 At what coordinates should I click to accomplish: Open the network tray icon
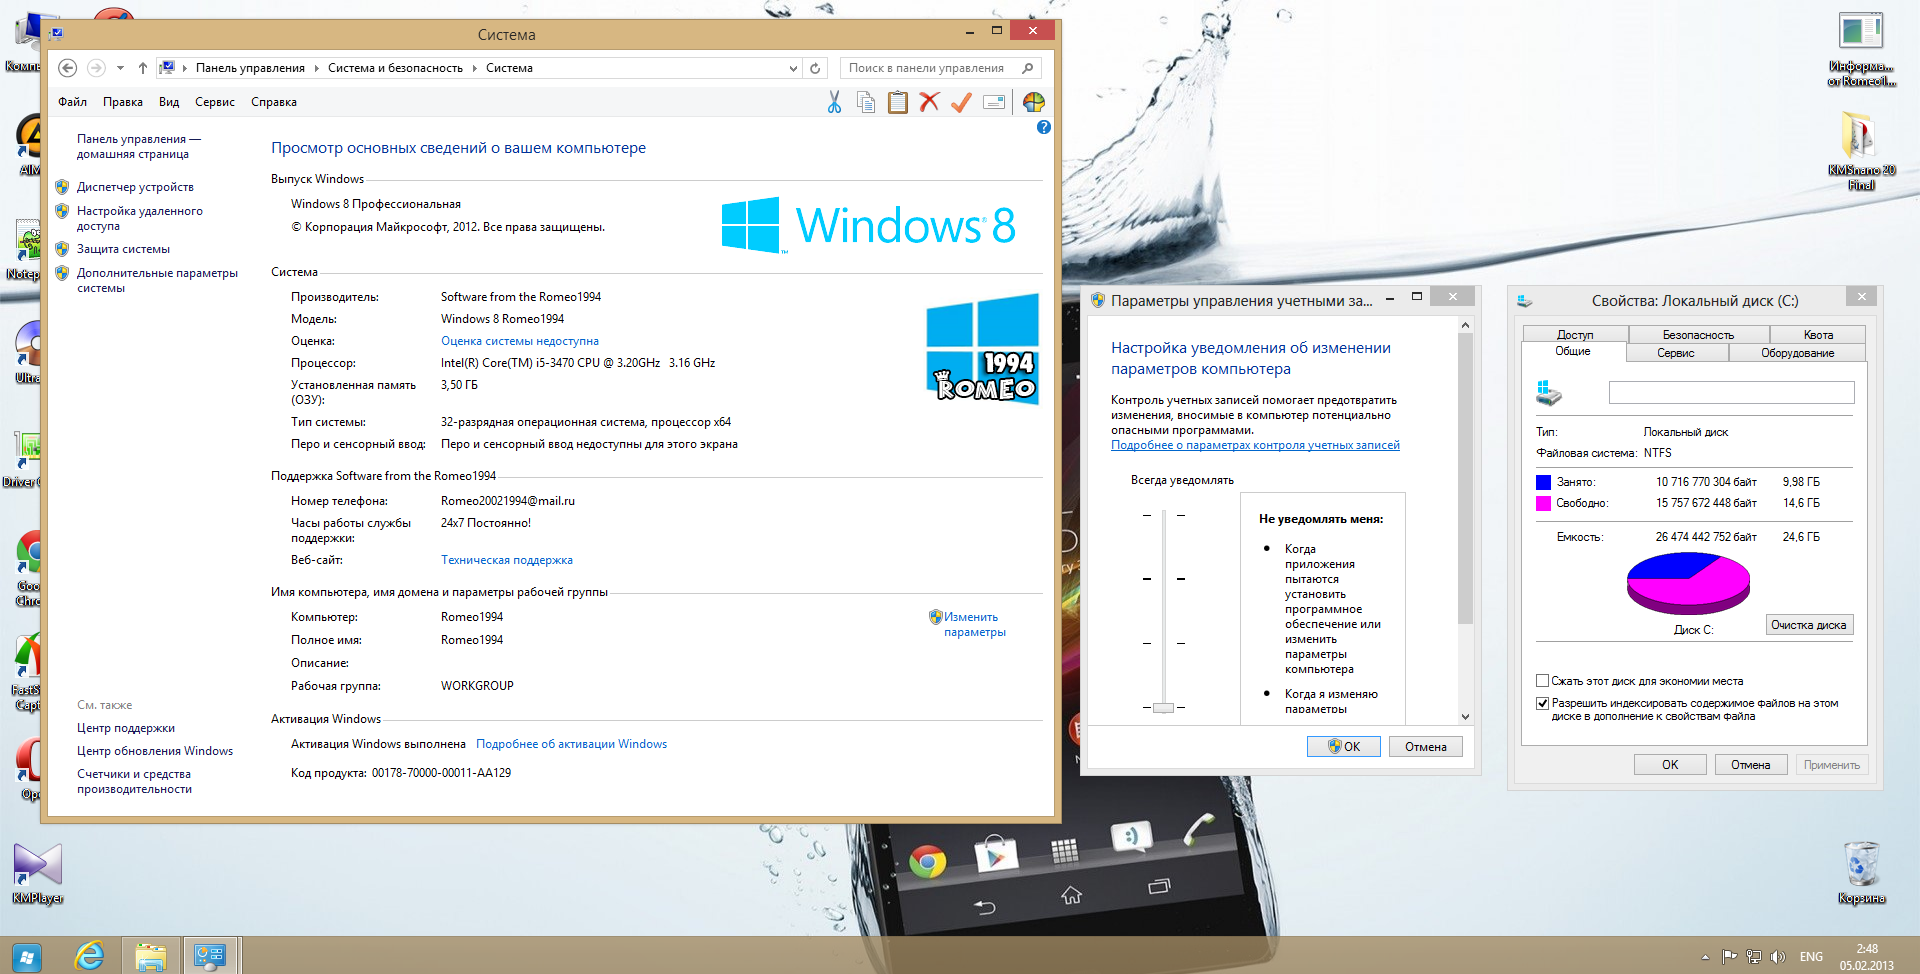point(1754,957)
